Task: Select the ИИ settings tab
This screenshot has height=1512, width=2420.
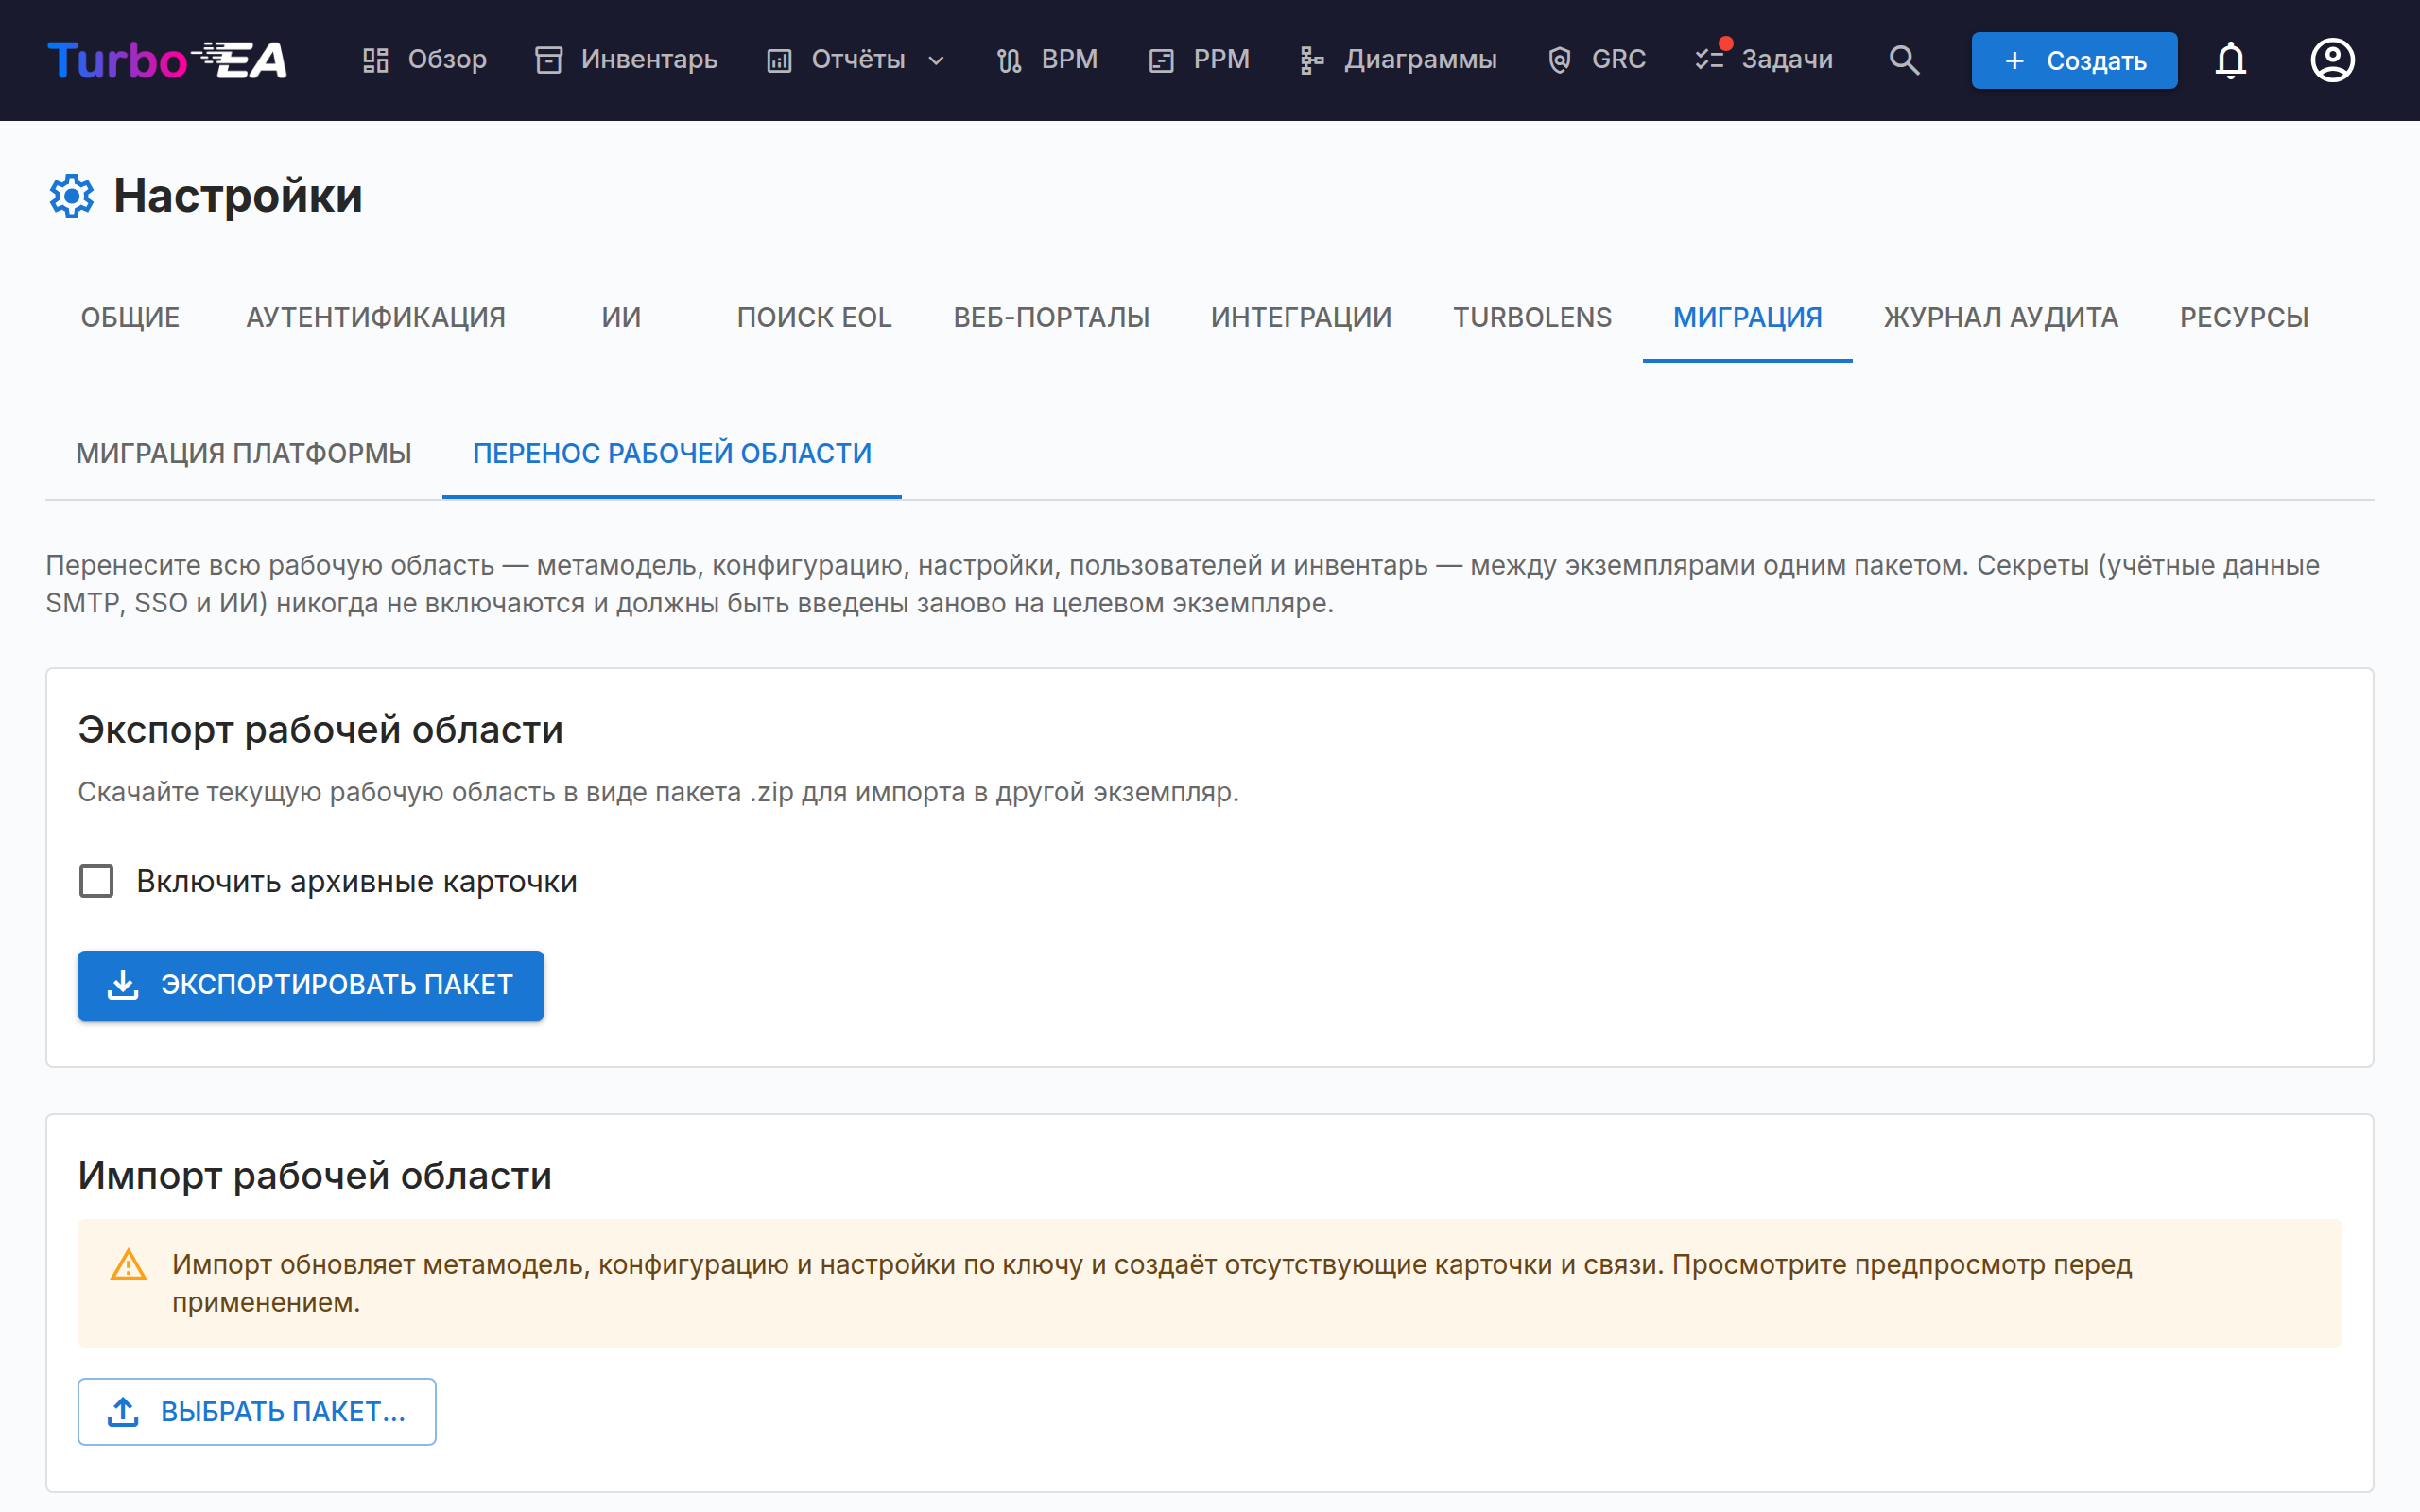Action: click(621, 318)
